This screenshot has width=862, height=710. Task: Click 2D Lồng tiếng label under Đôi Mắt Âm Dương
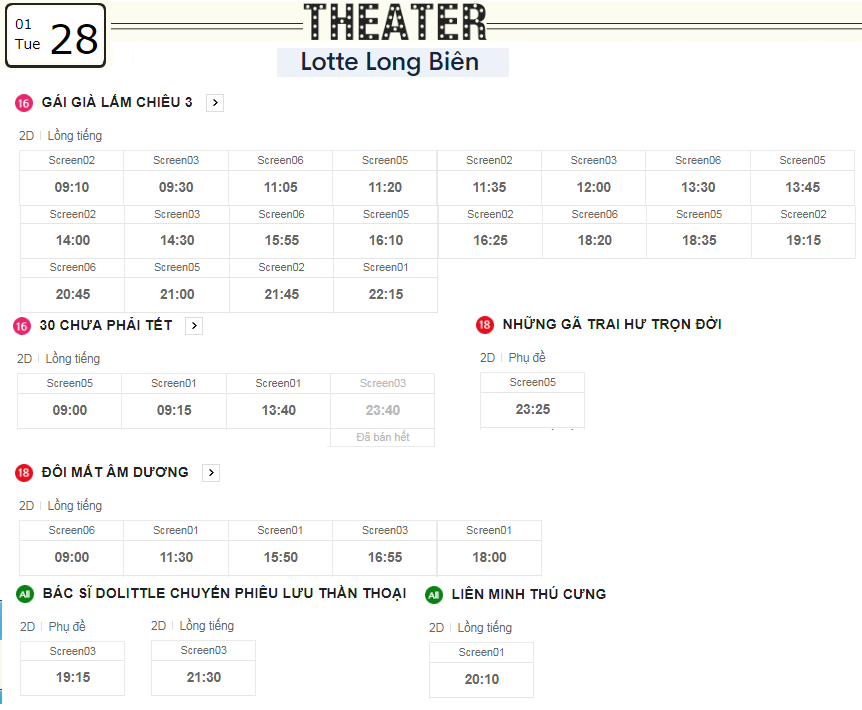click(60, 506)
